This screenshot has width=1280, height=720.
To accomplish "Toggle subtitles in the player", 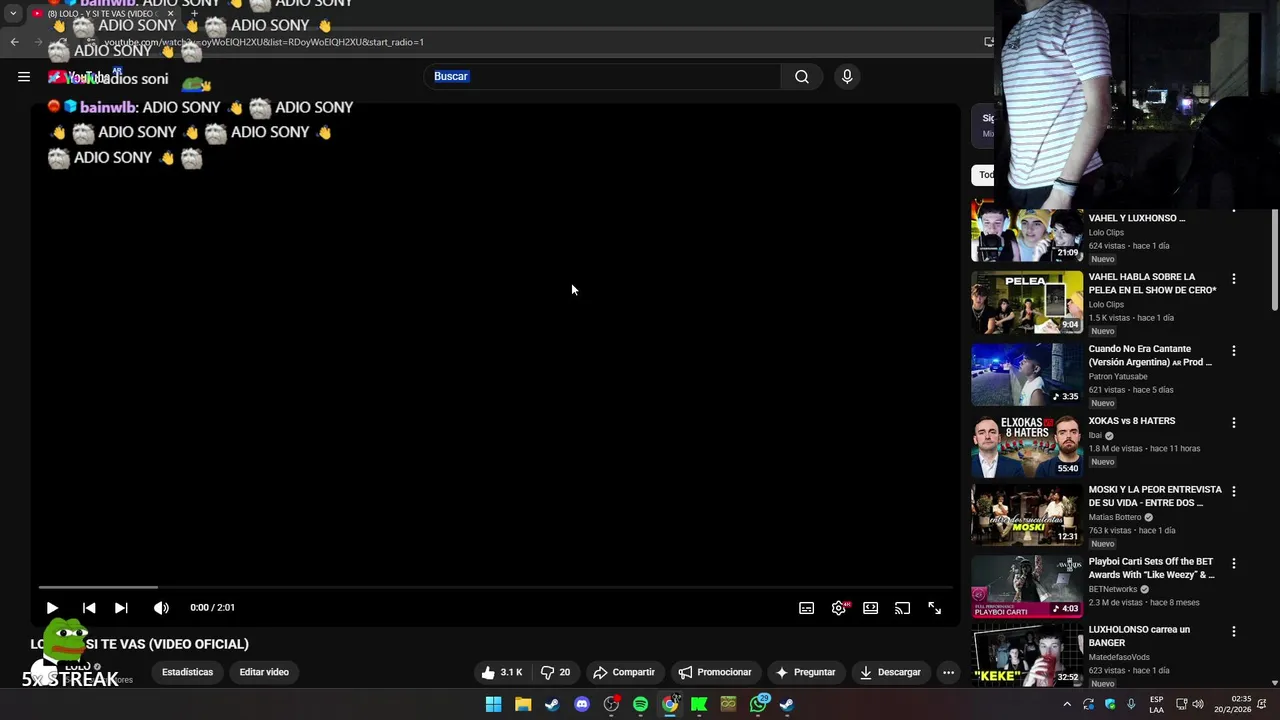I will coord(806,608).
